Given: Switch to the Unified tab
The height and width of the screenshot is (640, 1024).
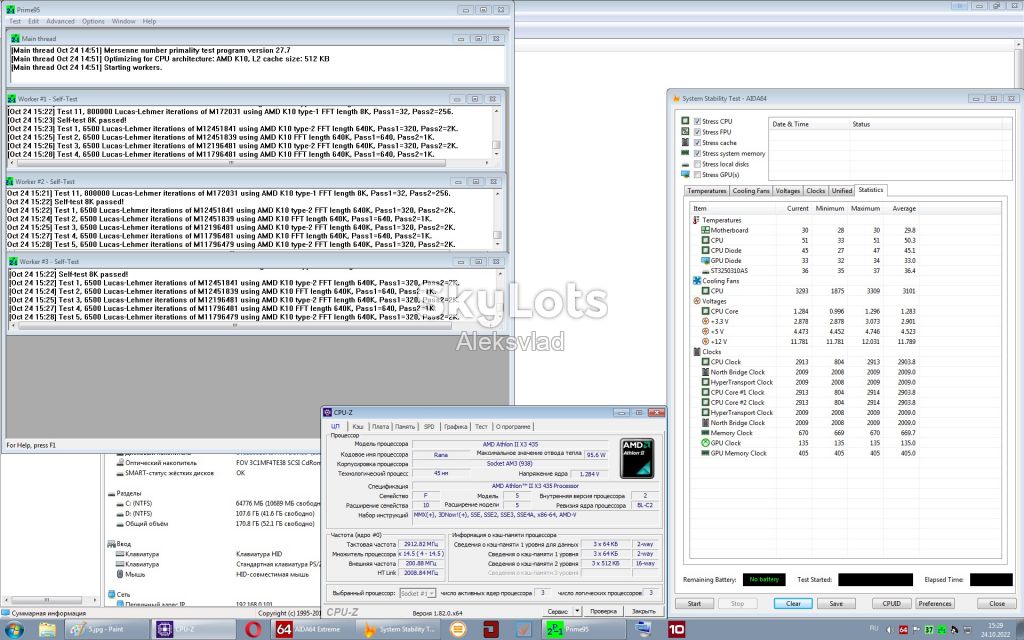Looking at the screenshot, I should click(842, 191).
